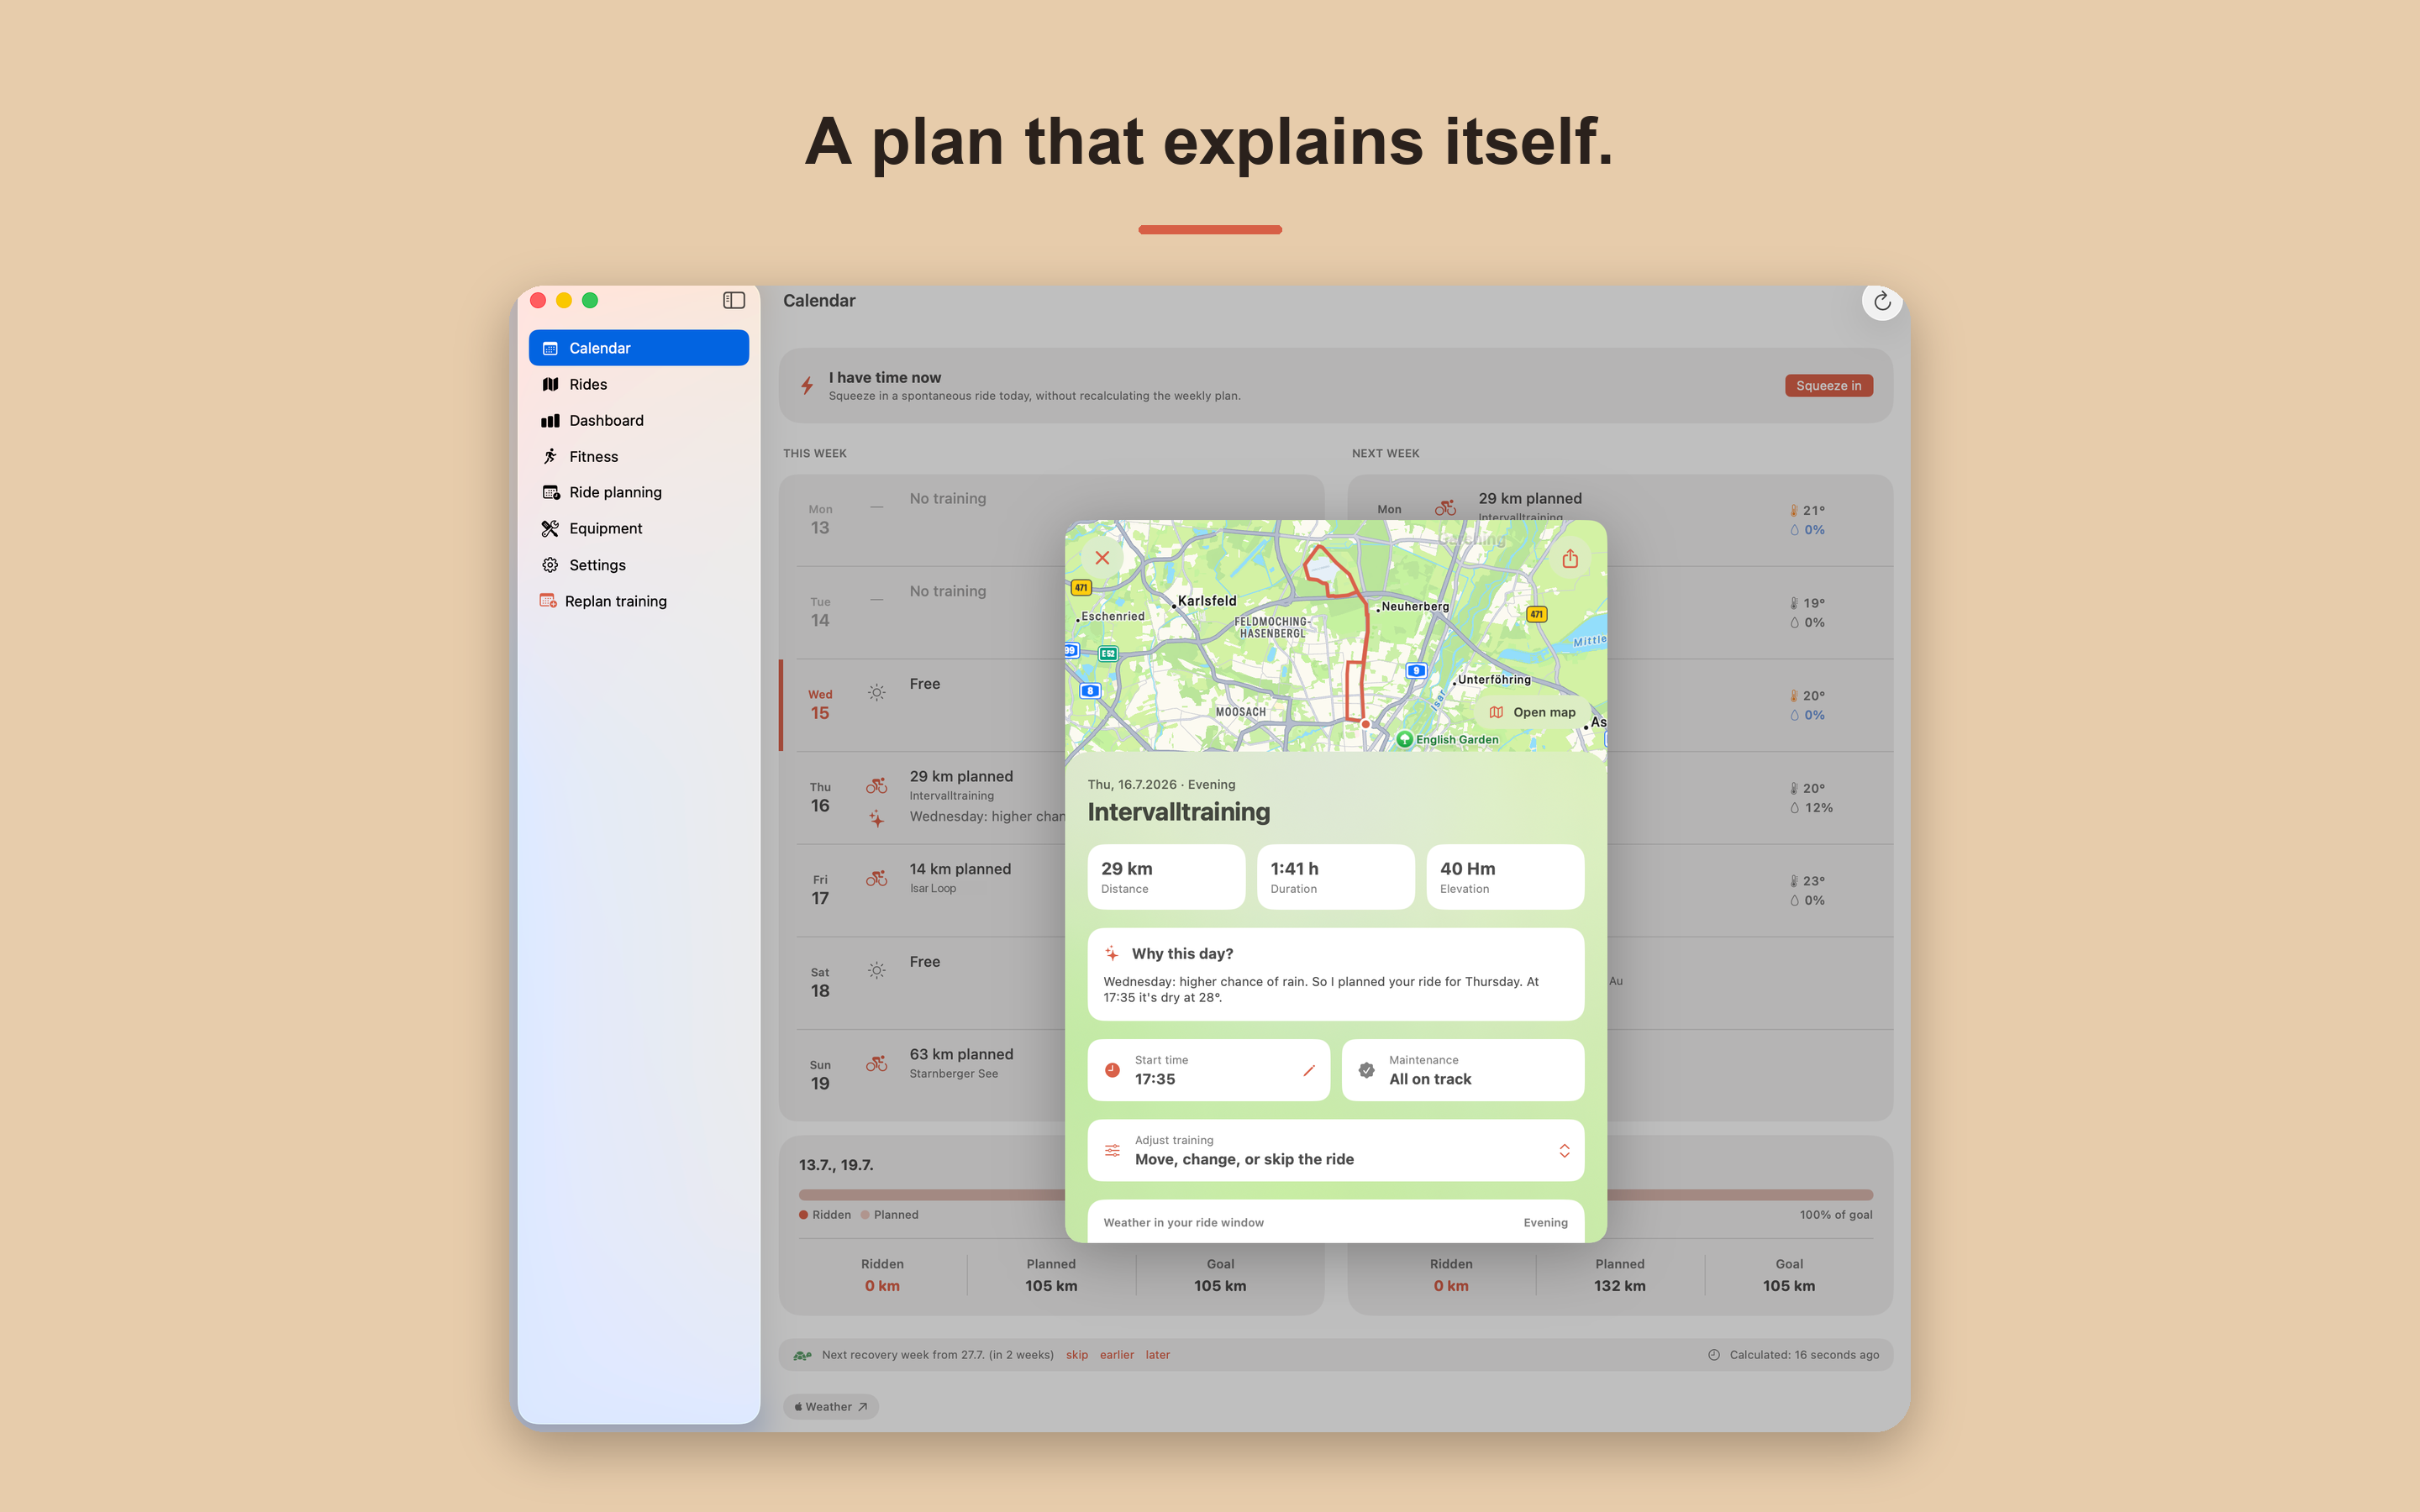Click the Weather in your ride window card
This screenshot has height=1512, width=2420.
(1335, 1222)
